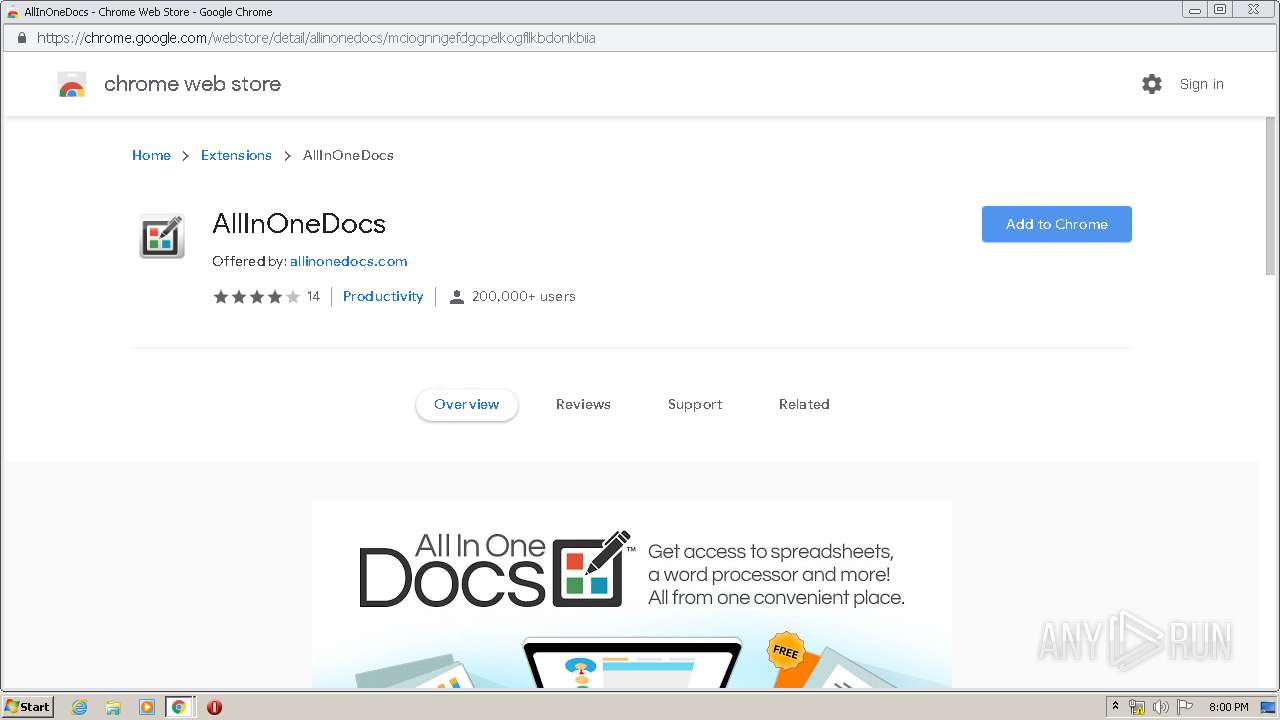
Task: Click the volume speaker tray icon
Action: coord(1161,707)
